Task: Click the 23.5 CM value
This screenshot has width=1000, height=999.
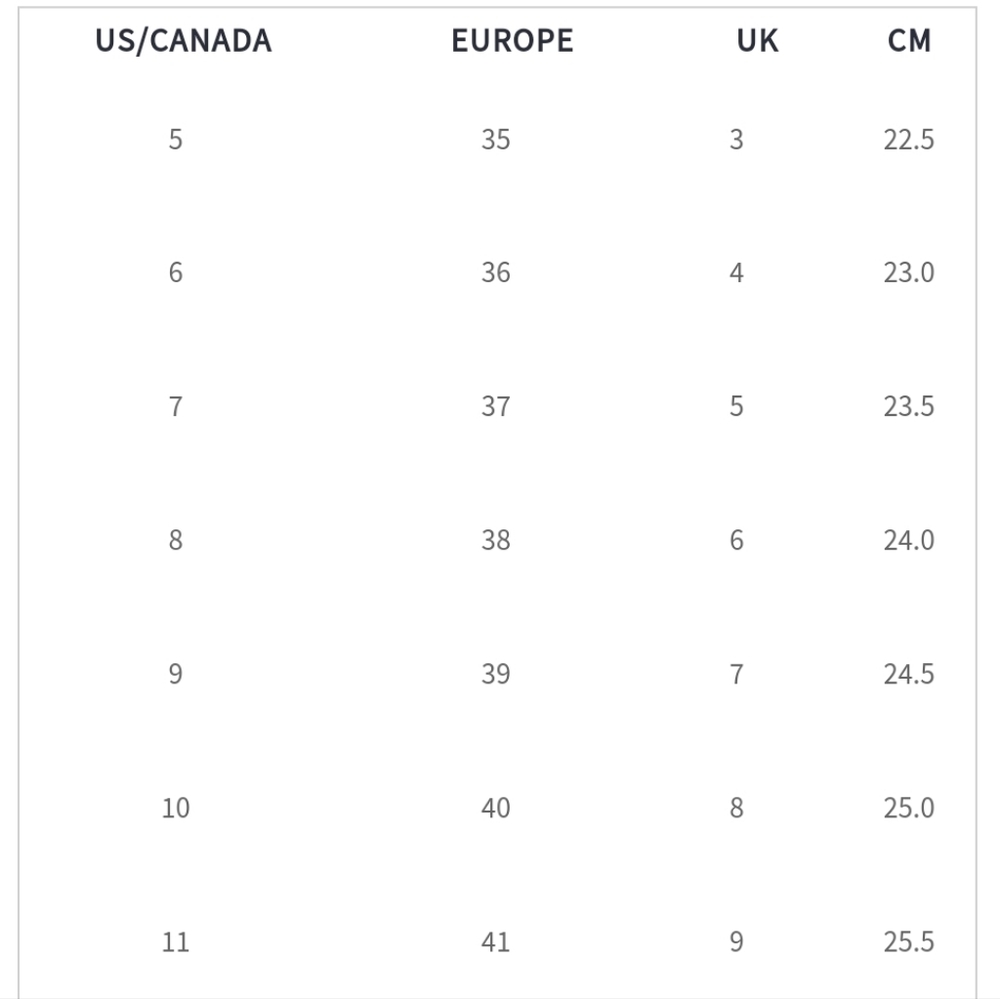Action: (x=908, y=406)
